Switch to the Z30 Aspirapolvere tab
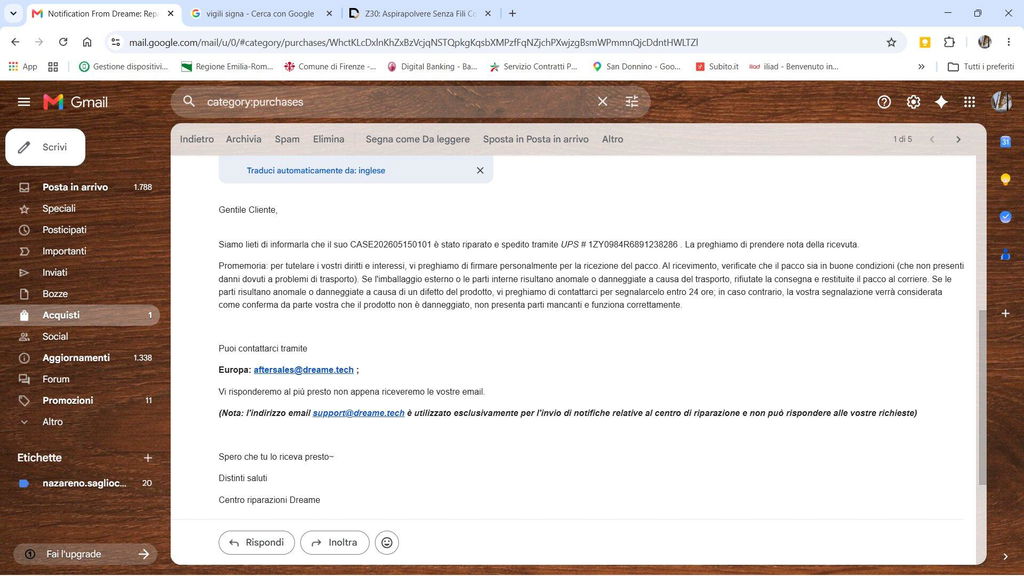The image size is (1024, 576). 420,13
